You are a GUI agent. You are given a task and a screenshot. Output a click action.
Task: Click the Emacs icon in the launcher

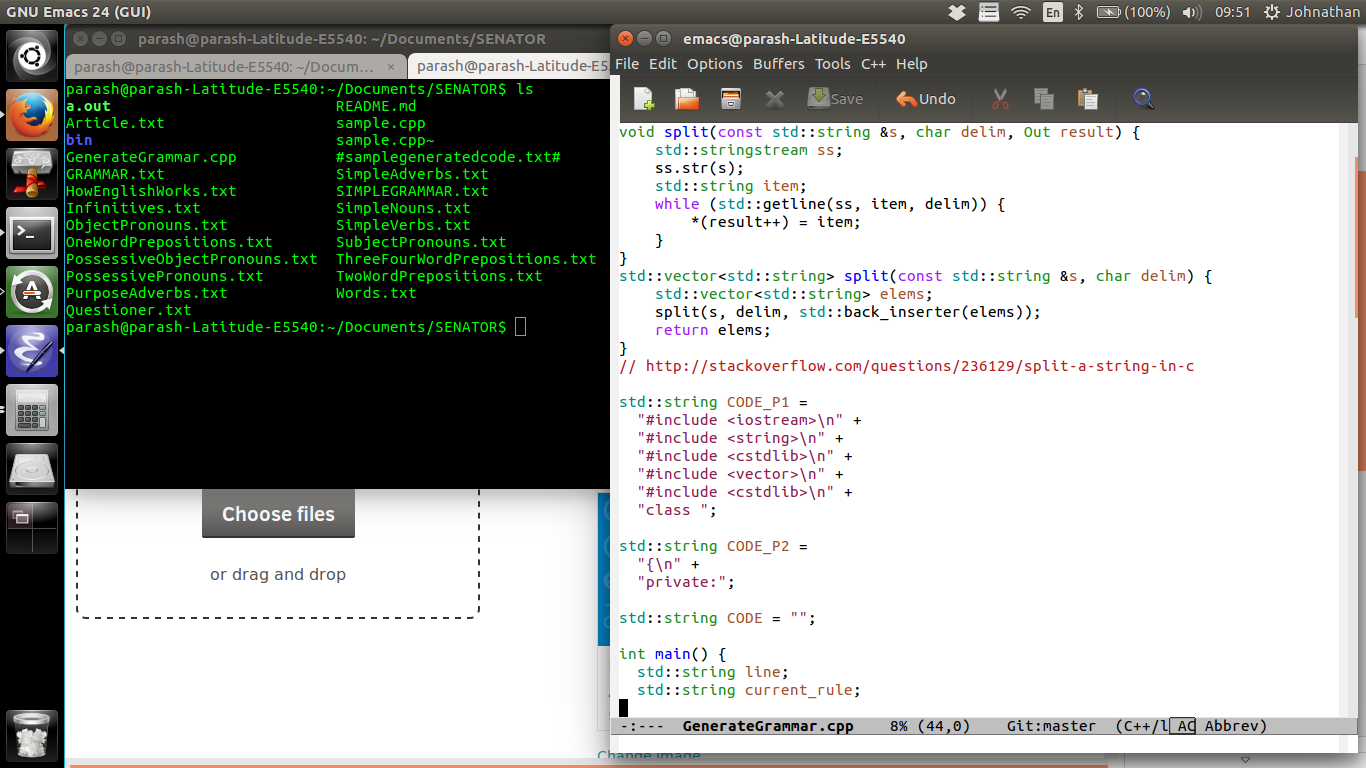click(32, 351)
